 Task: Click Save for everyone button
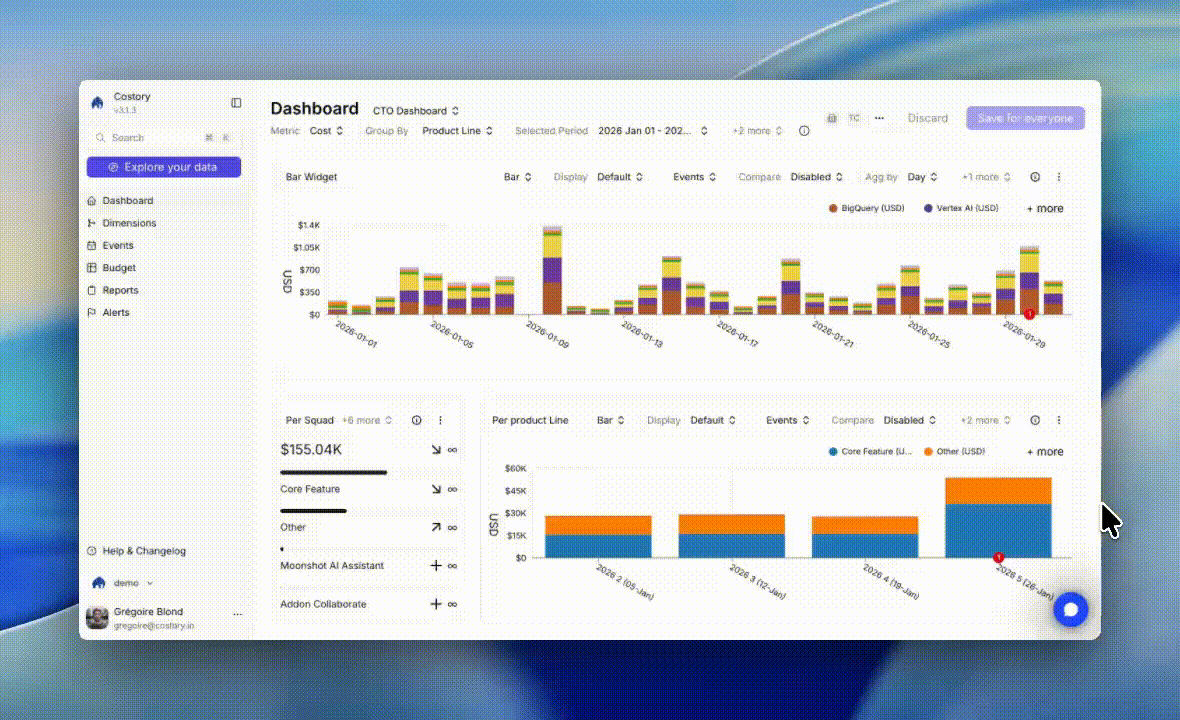[1025, 118]
